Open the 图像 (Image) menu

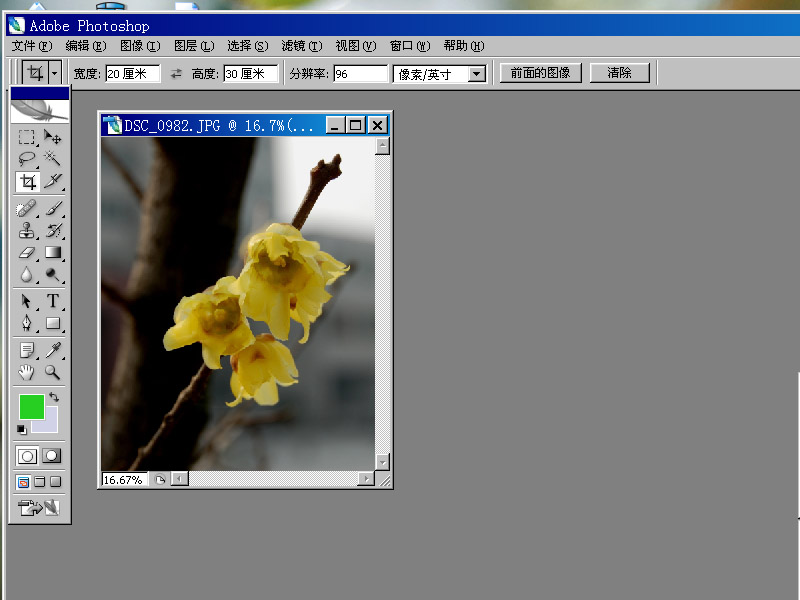(x=139, y=46)
